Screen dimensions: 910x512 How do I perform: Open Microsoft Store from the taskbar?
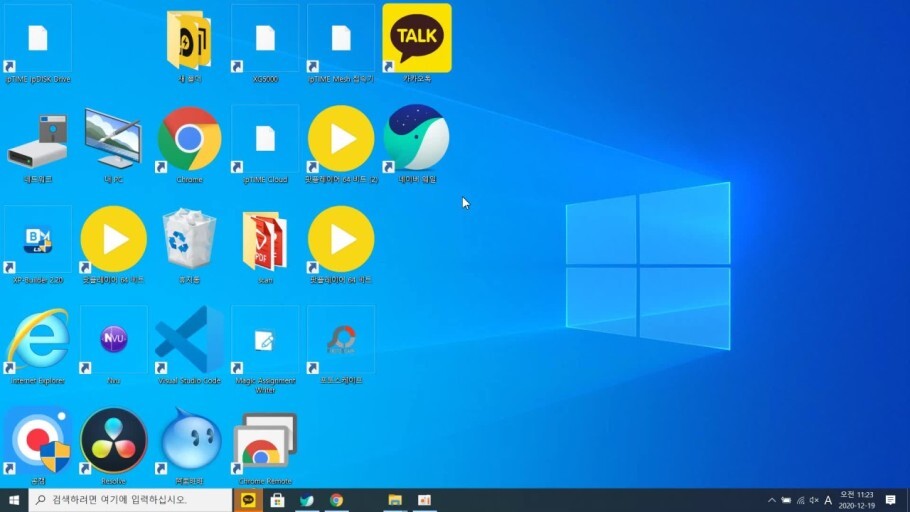277,500
